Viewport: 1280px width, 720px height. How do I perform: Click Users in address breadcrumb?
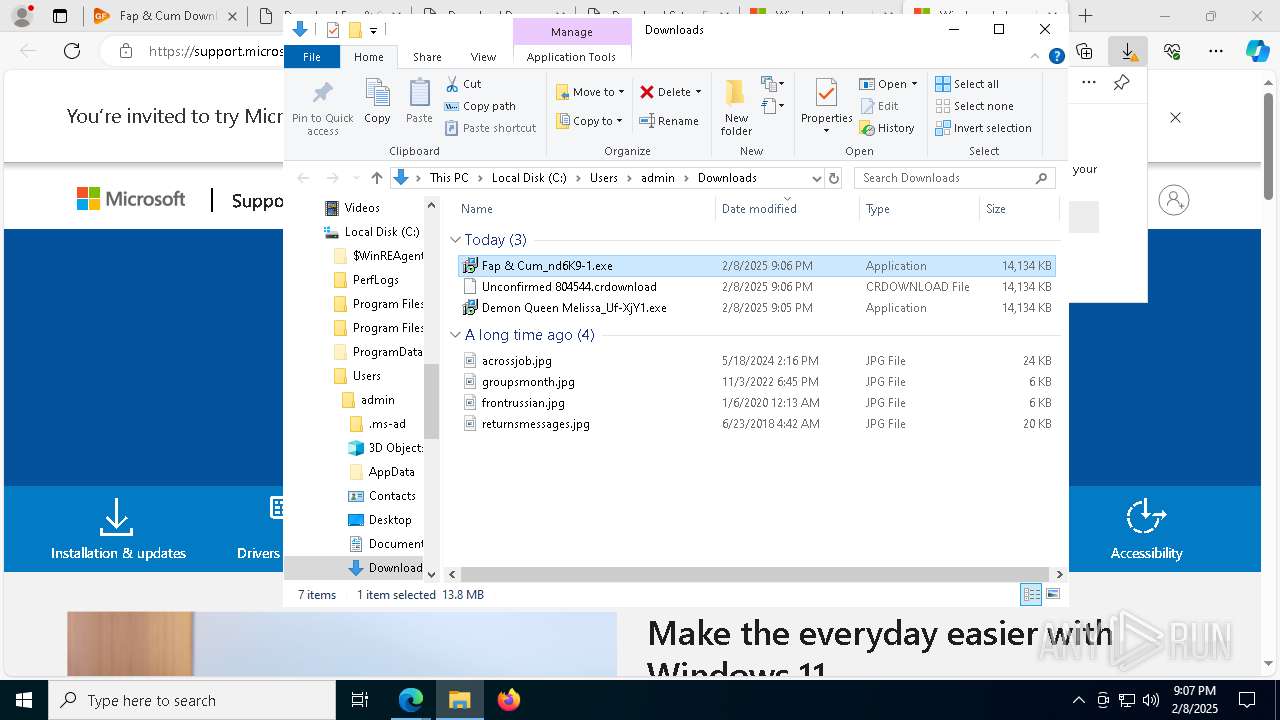603,178
